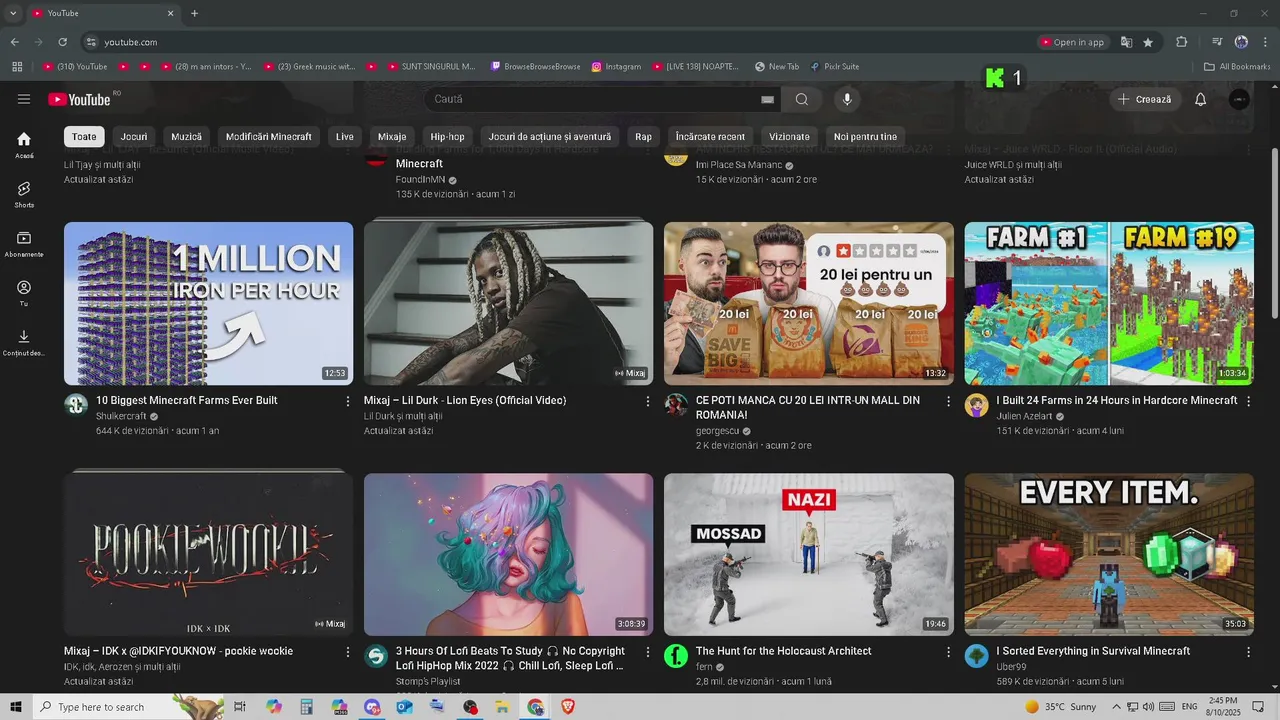Click Open in app in the address bar
1280x720 pixels.
pos(1072,42)
